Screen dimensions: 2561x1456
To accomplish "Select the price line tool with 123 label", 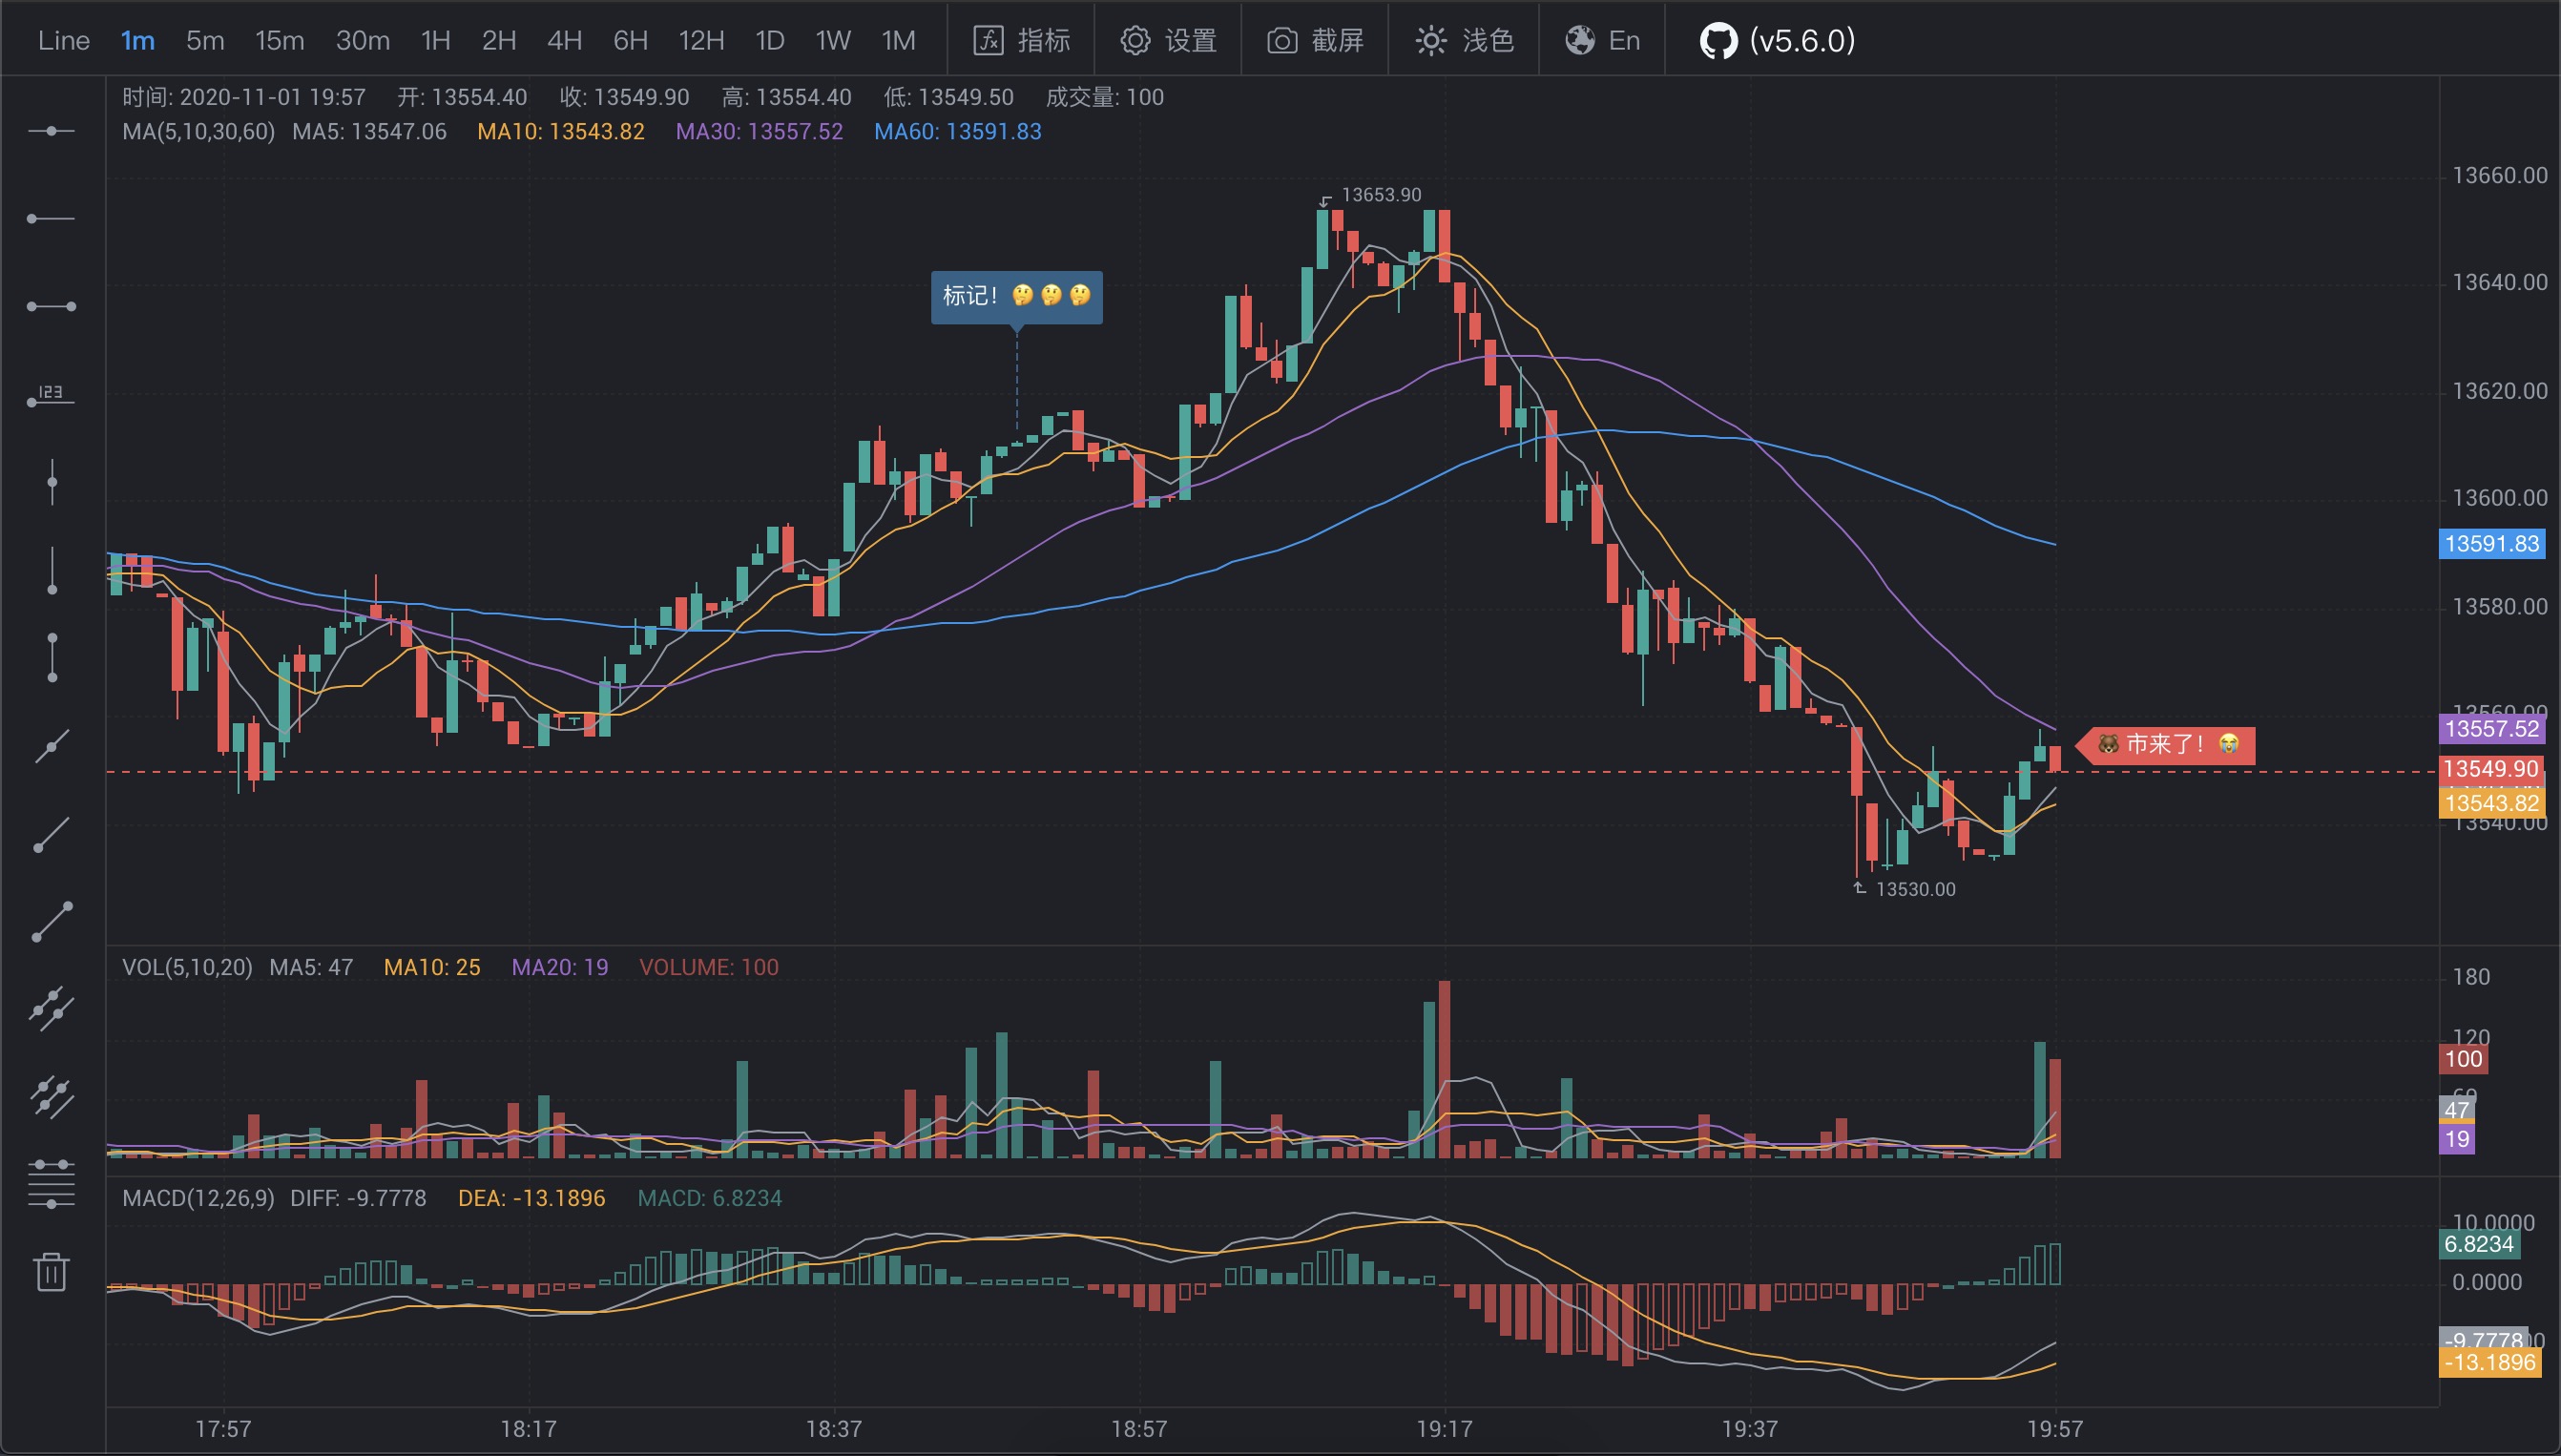I will [51, 396].
